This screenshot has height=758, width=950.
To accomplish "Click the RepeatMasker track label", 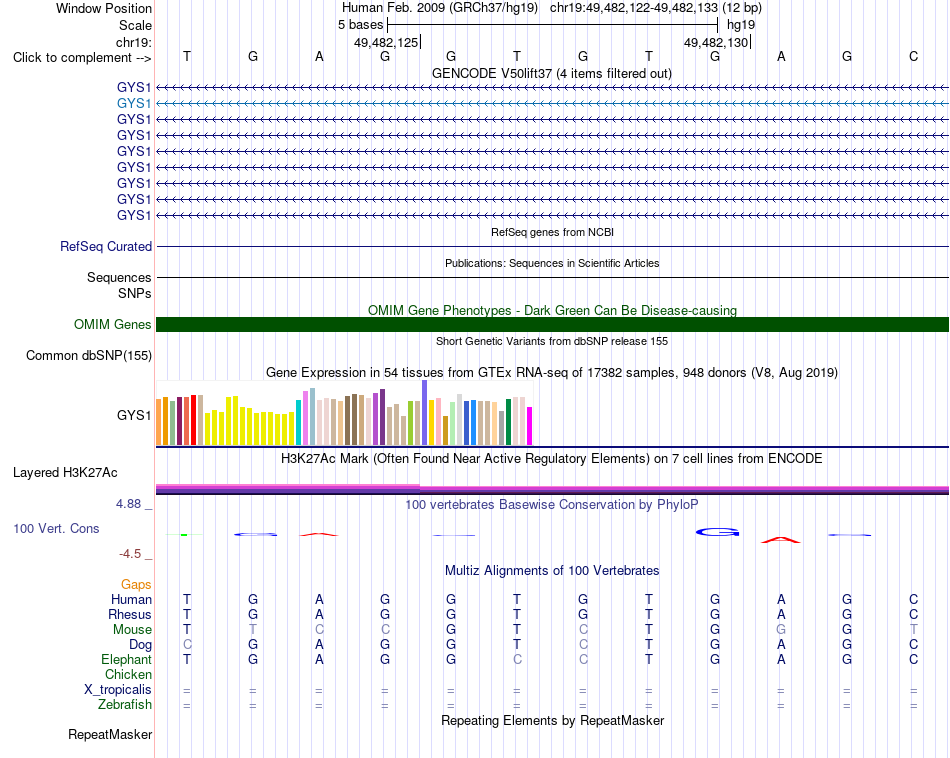I will pyautogui.click(x=110, y=735).
